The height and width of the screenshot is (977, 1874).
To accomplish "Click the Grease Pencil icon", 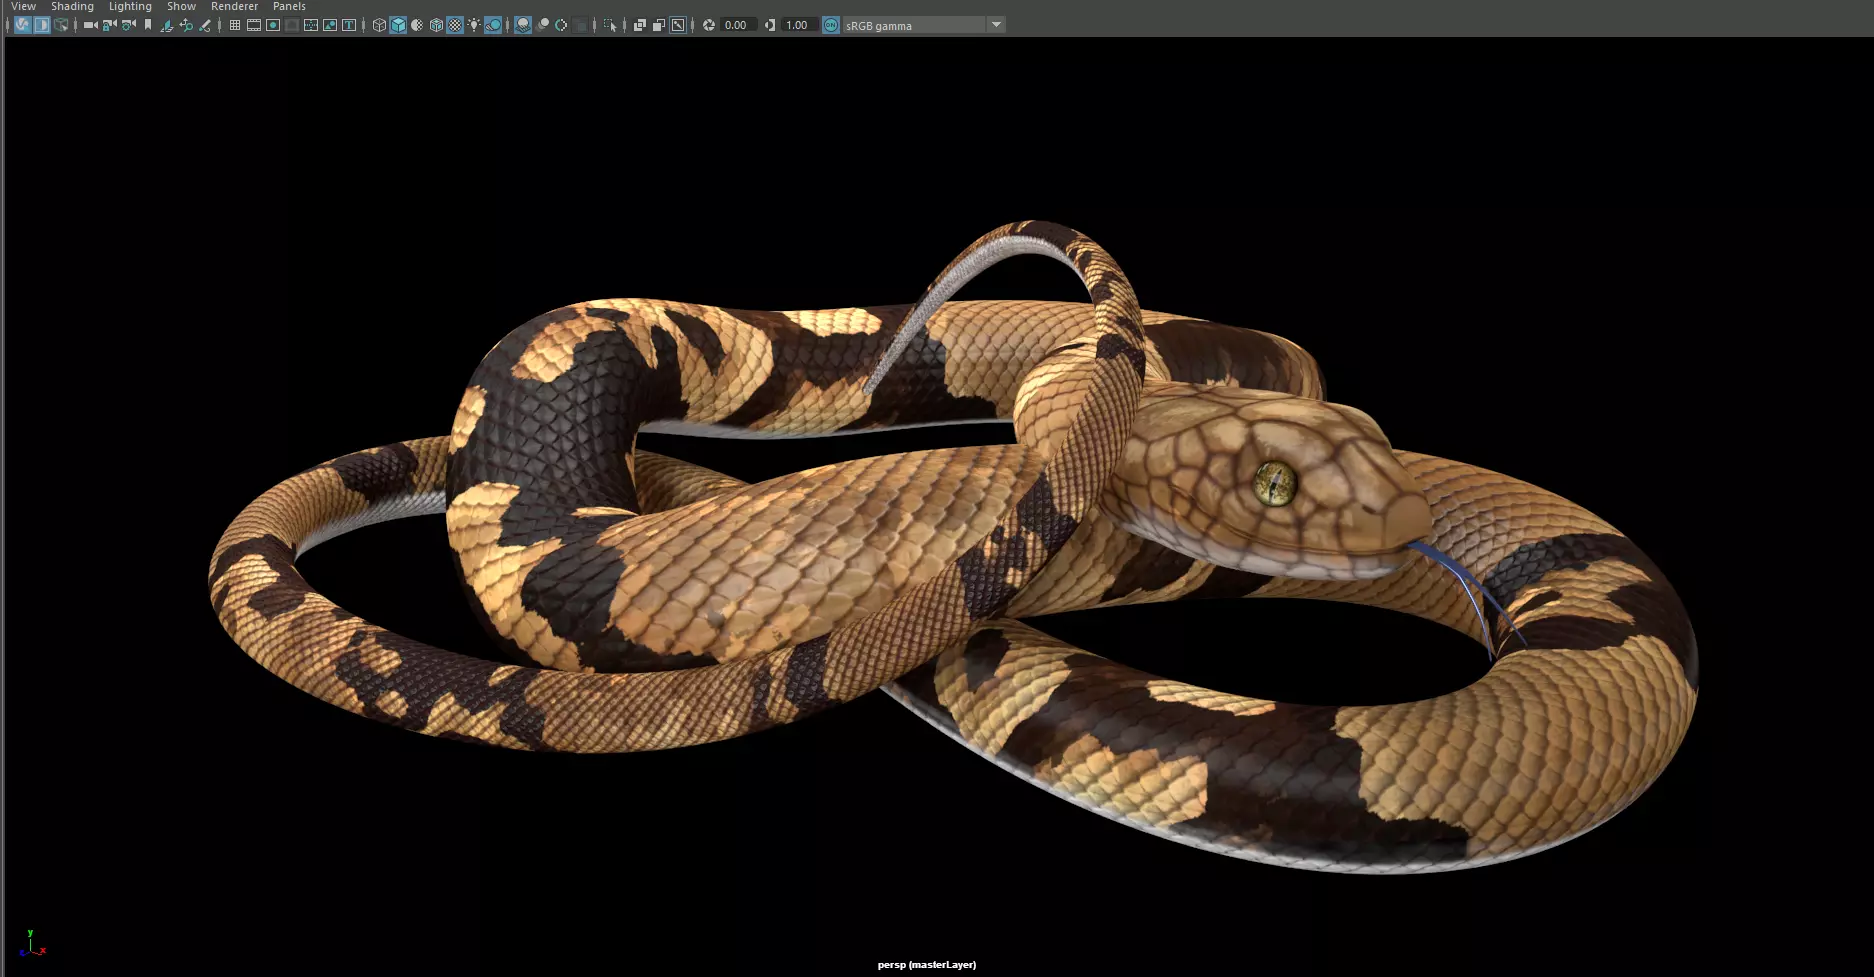I will pyautogui.click(x=205, y=25).
